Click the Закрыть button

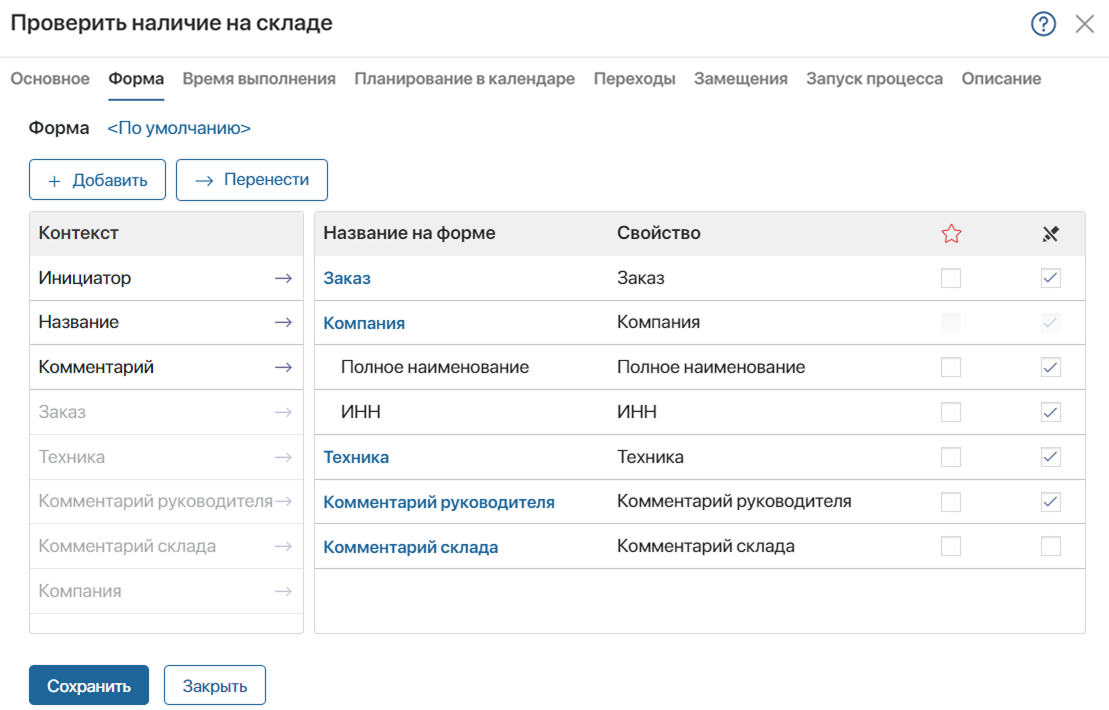click(x=215, y=685)
